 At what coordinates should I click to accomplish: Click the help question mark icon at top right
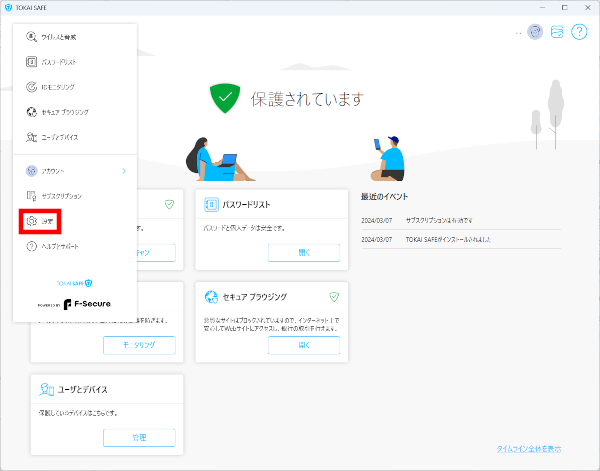point(579,32)
